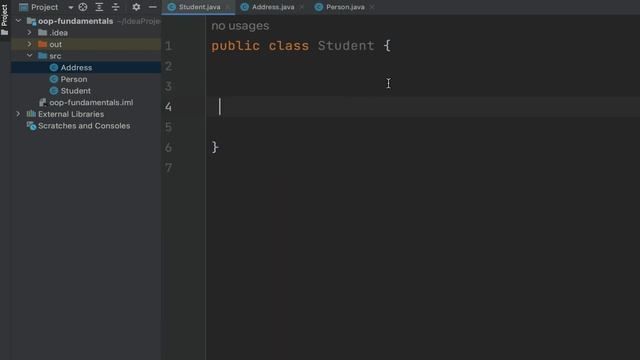
Task: Click the Scratches and Consoles icon
Action: pos(31,126)
